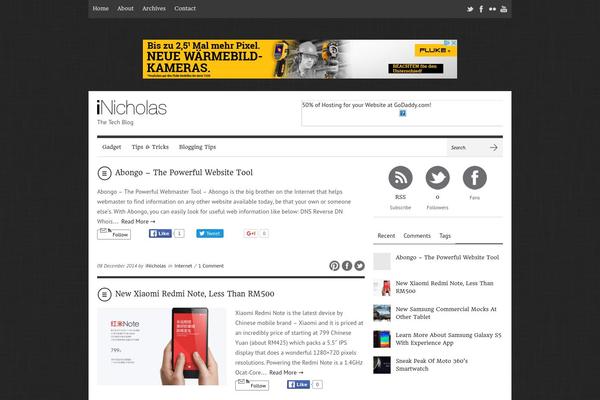Share the Abongo post via the round Facebook icon
This screenshot has width=600, height=400.
pos(347,266)
